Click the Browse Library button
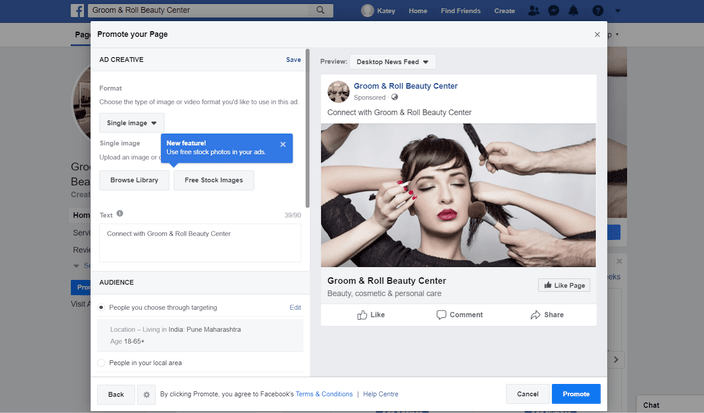 (x=134, y=180)
